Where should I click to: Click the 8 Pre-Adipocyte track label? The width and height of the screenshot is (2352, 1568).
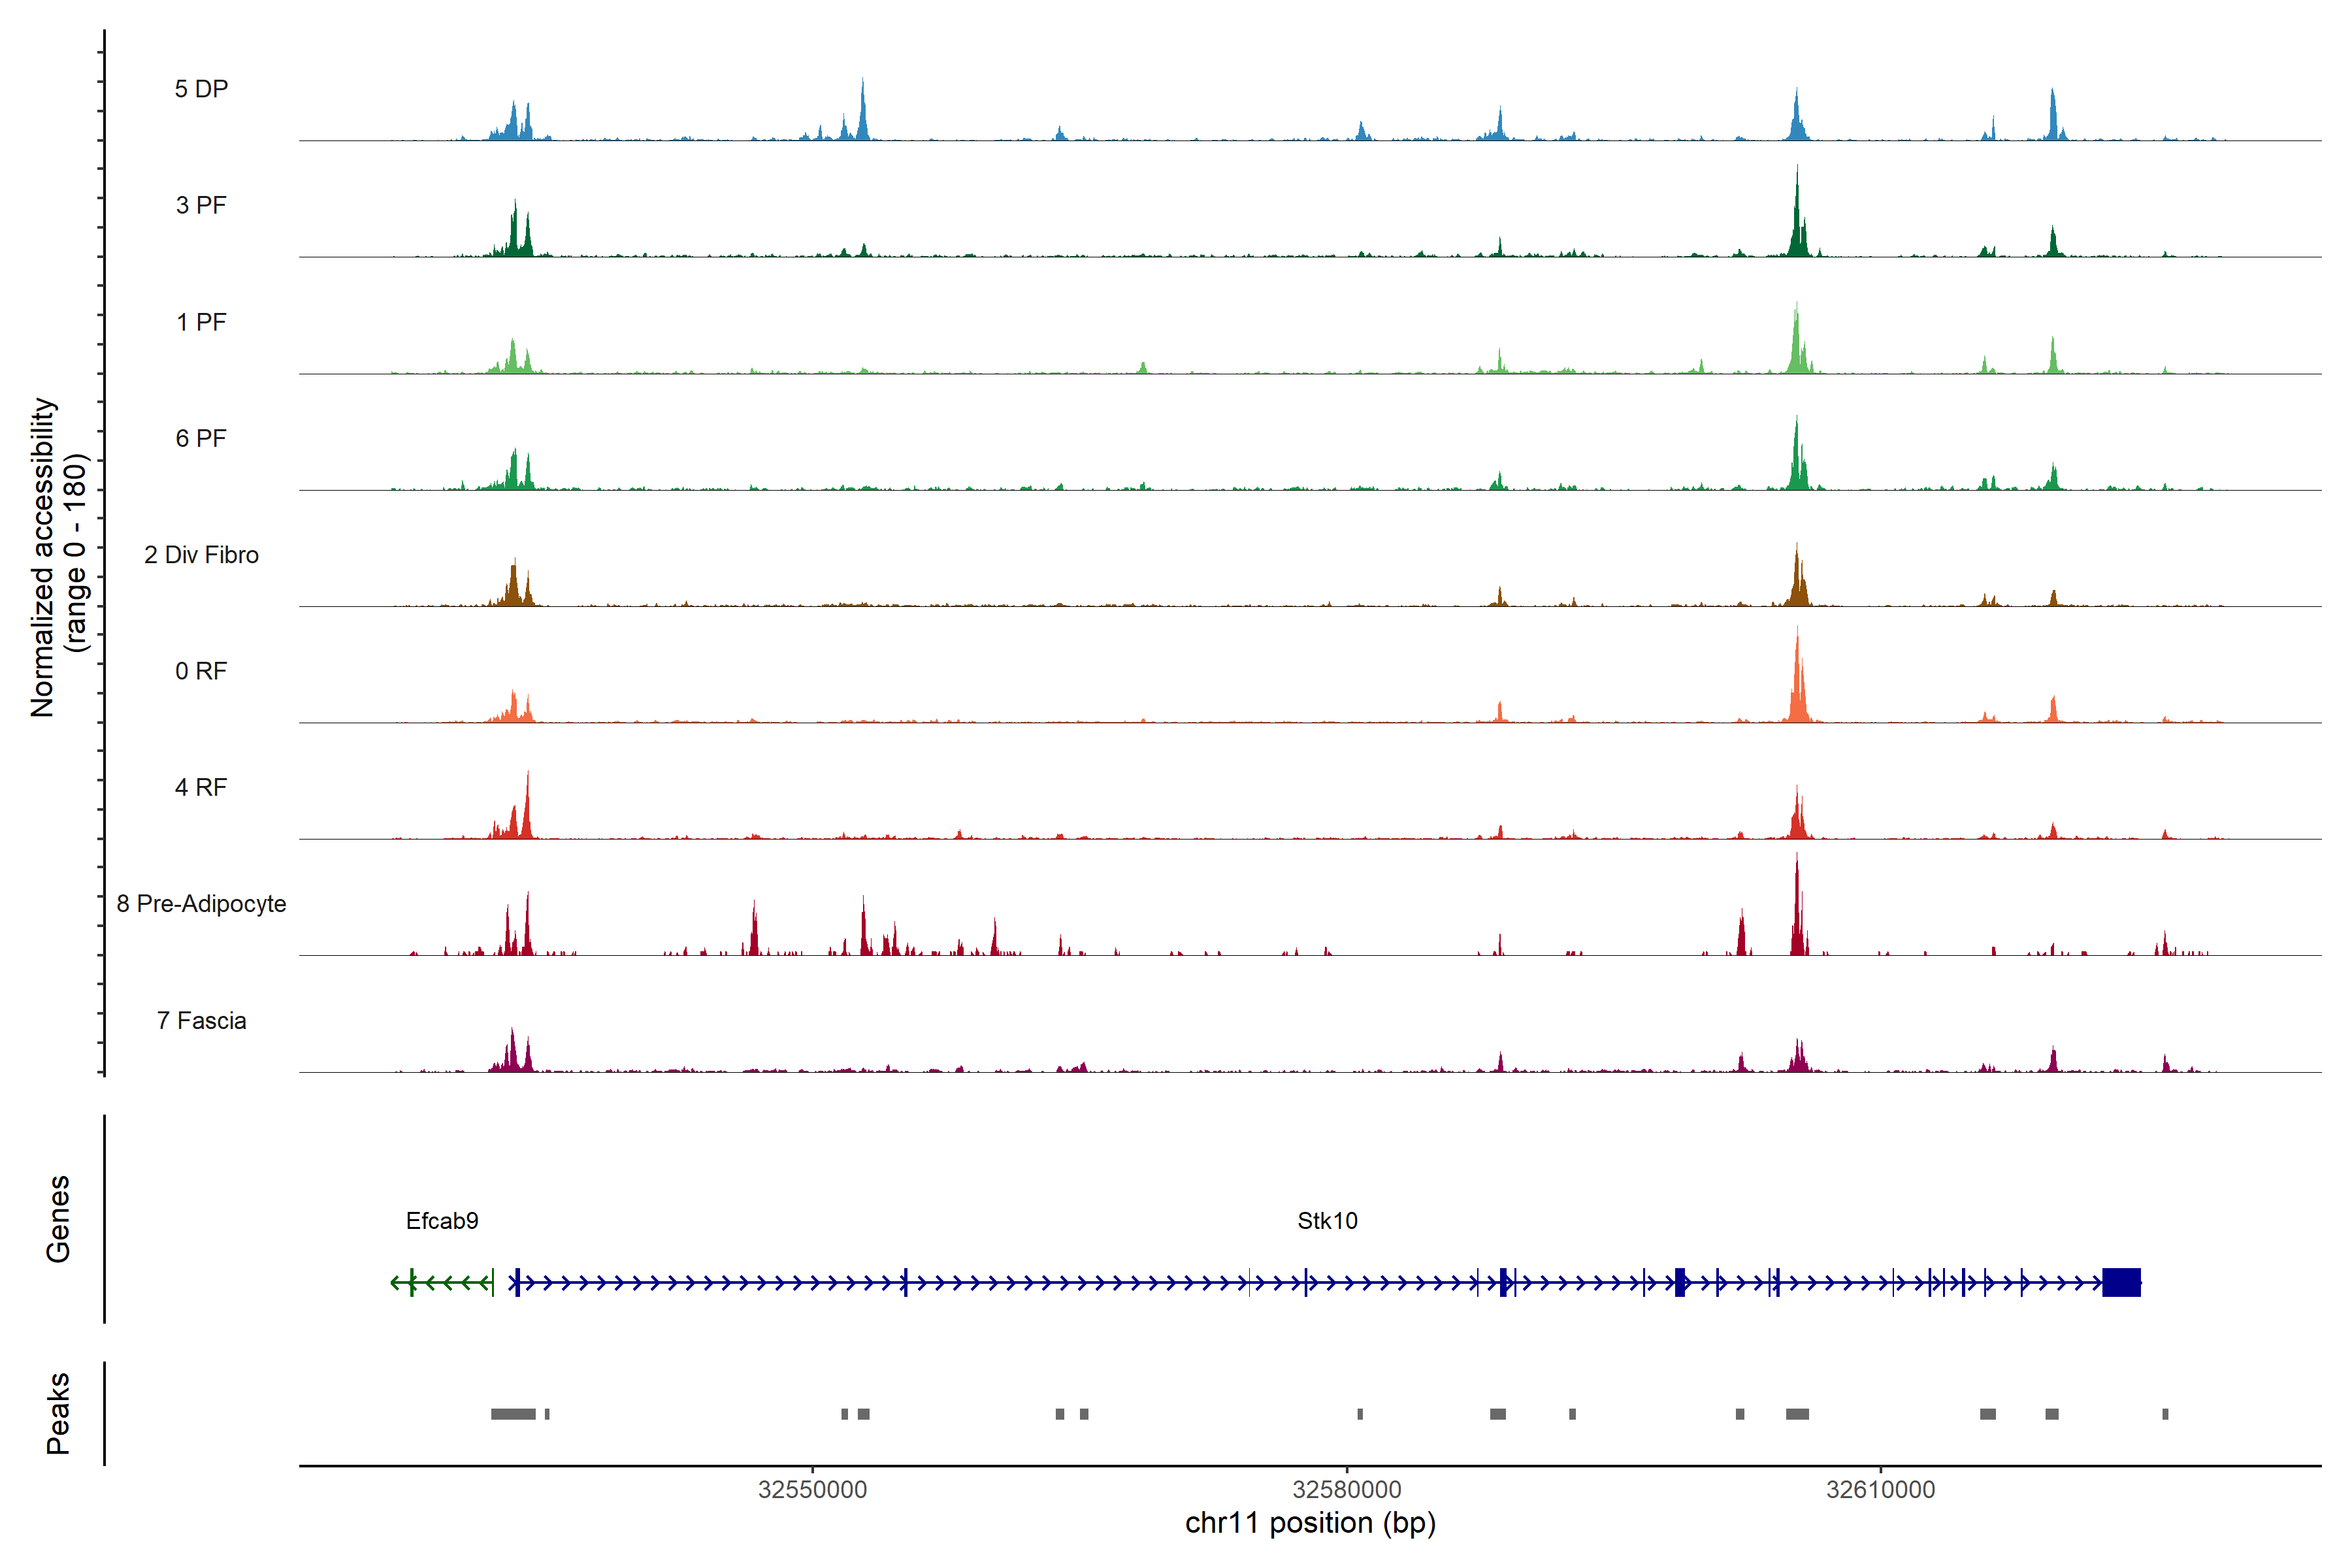pos(201,904)
